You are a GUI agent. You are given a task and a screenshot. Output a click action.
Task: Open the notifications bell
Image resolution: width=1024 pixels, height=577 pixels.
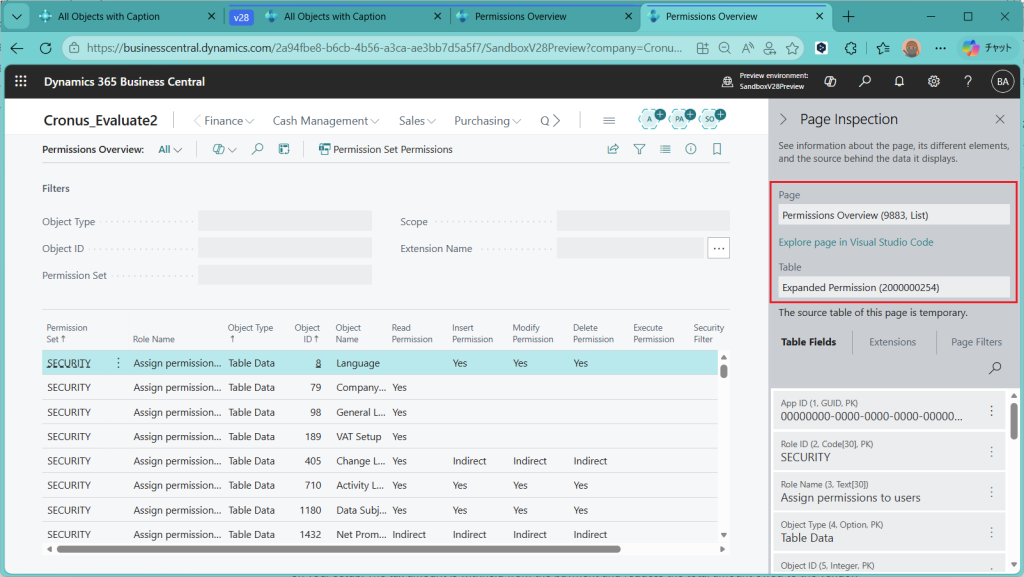tap(899, 82)
